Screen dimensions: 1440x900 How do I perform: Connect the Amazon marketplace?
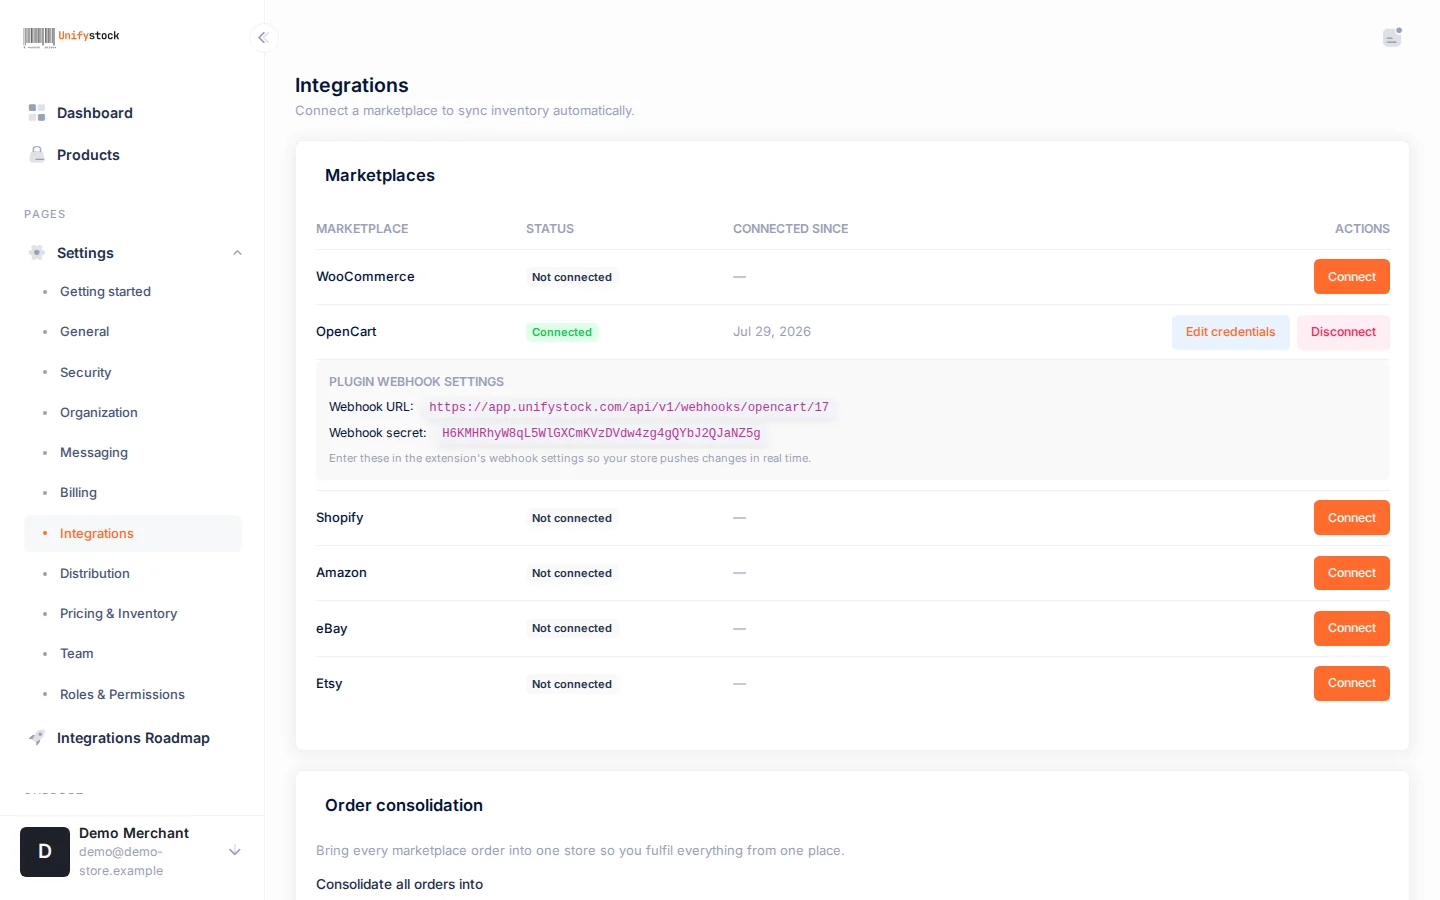tap(1351, 573)
